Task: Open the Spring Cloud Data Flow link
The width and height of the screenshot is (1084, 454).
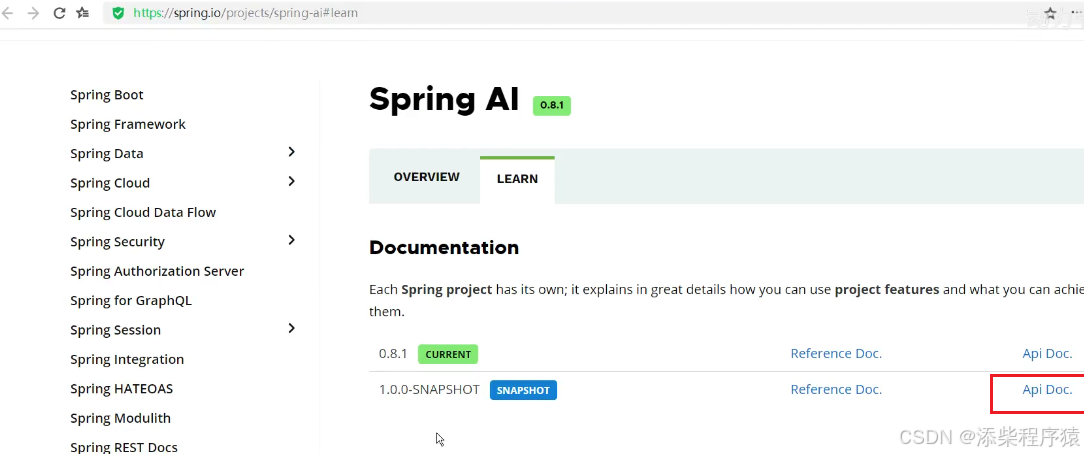Action: pyautogui.click(x=143, y=212)
